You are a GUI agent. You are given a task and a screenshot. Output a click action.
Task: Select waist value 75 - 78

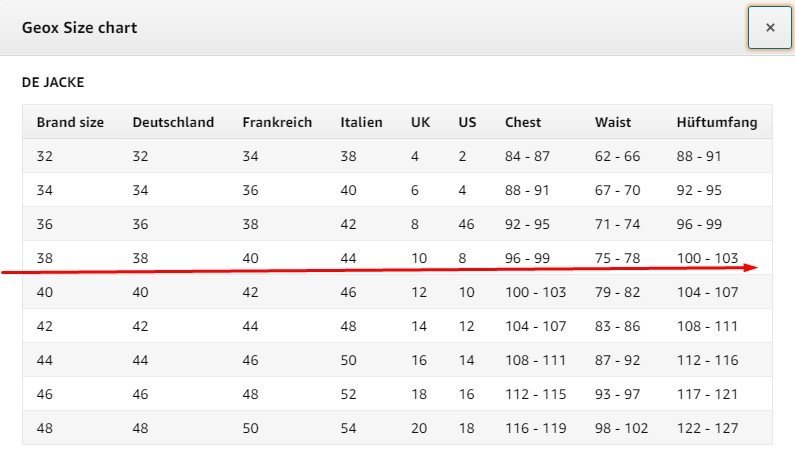[617, 258]
